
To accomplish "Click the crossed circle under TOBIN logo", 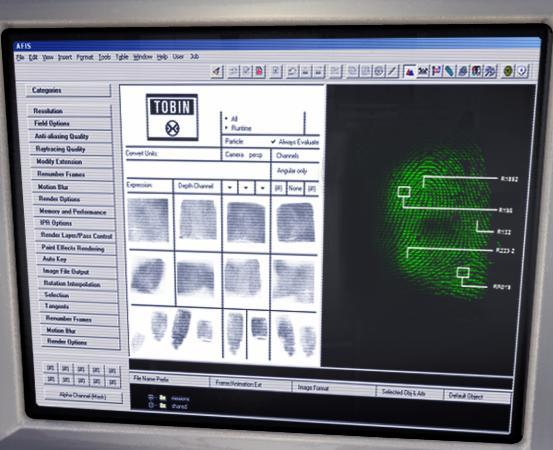I will 172,128.
